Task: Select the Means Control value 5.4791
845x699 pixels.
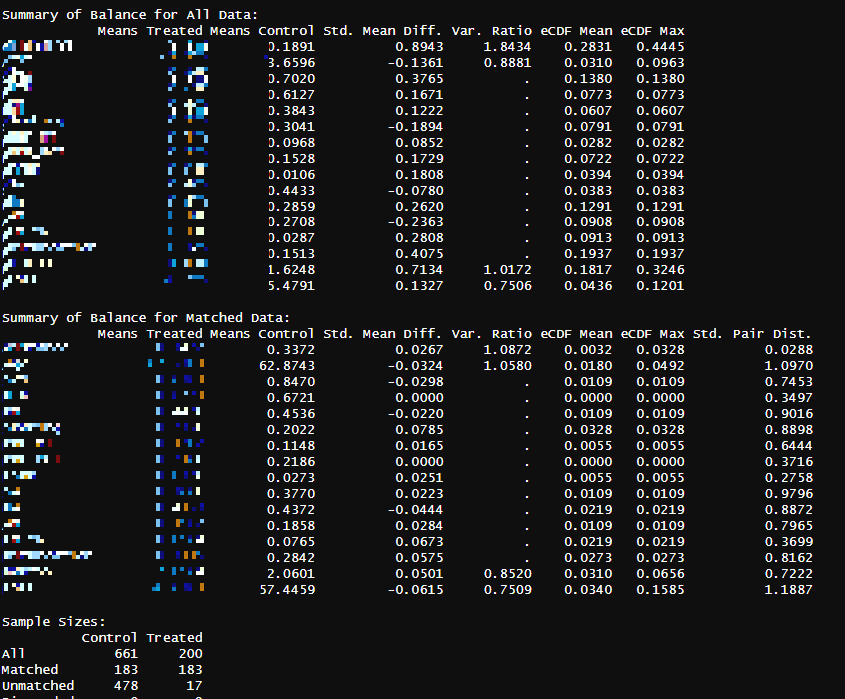Action: (292, 286)
